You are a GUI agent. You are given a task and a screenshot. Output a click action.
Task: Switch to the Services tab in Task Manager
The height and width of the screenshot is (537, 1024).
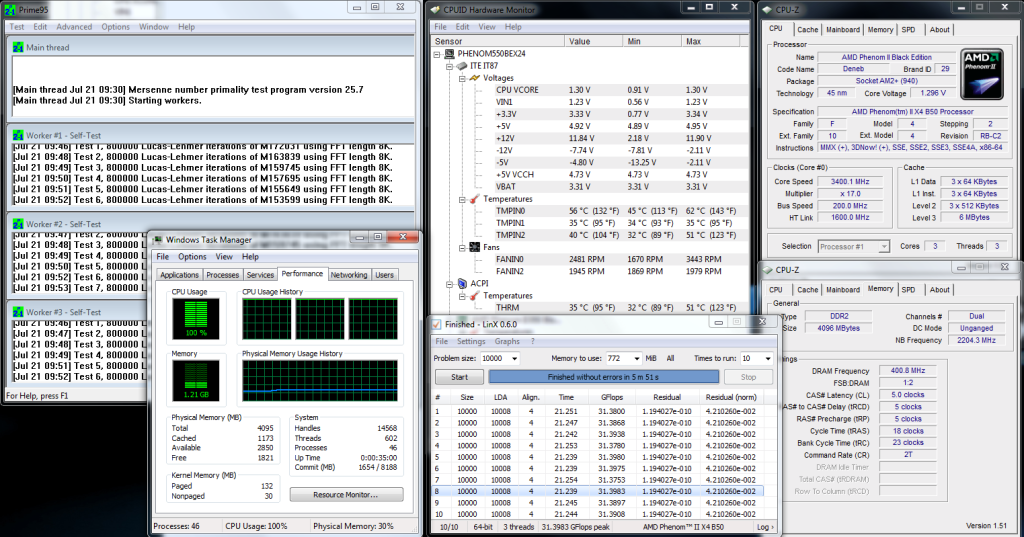pos(260,275)
